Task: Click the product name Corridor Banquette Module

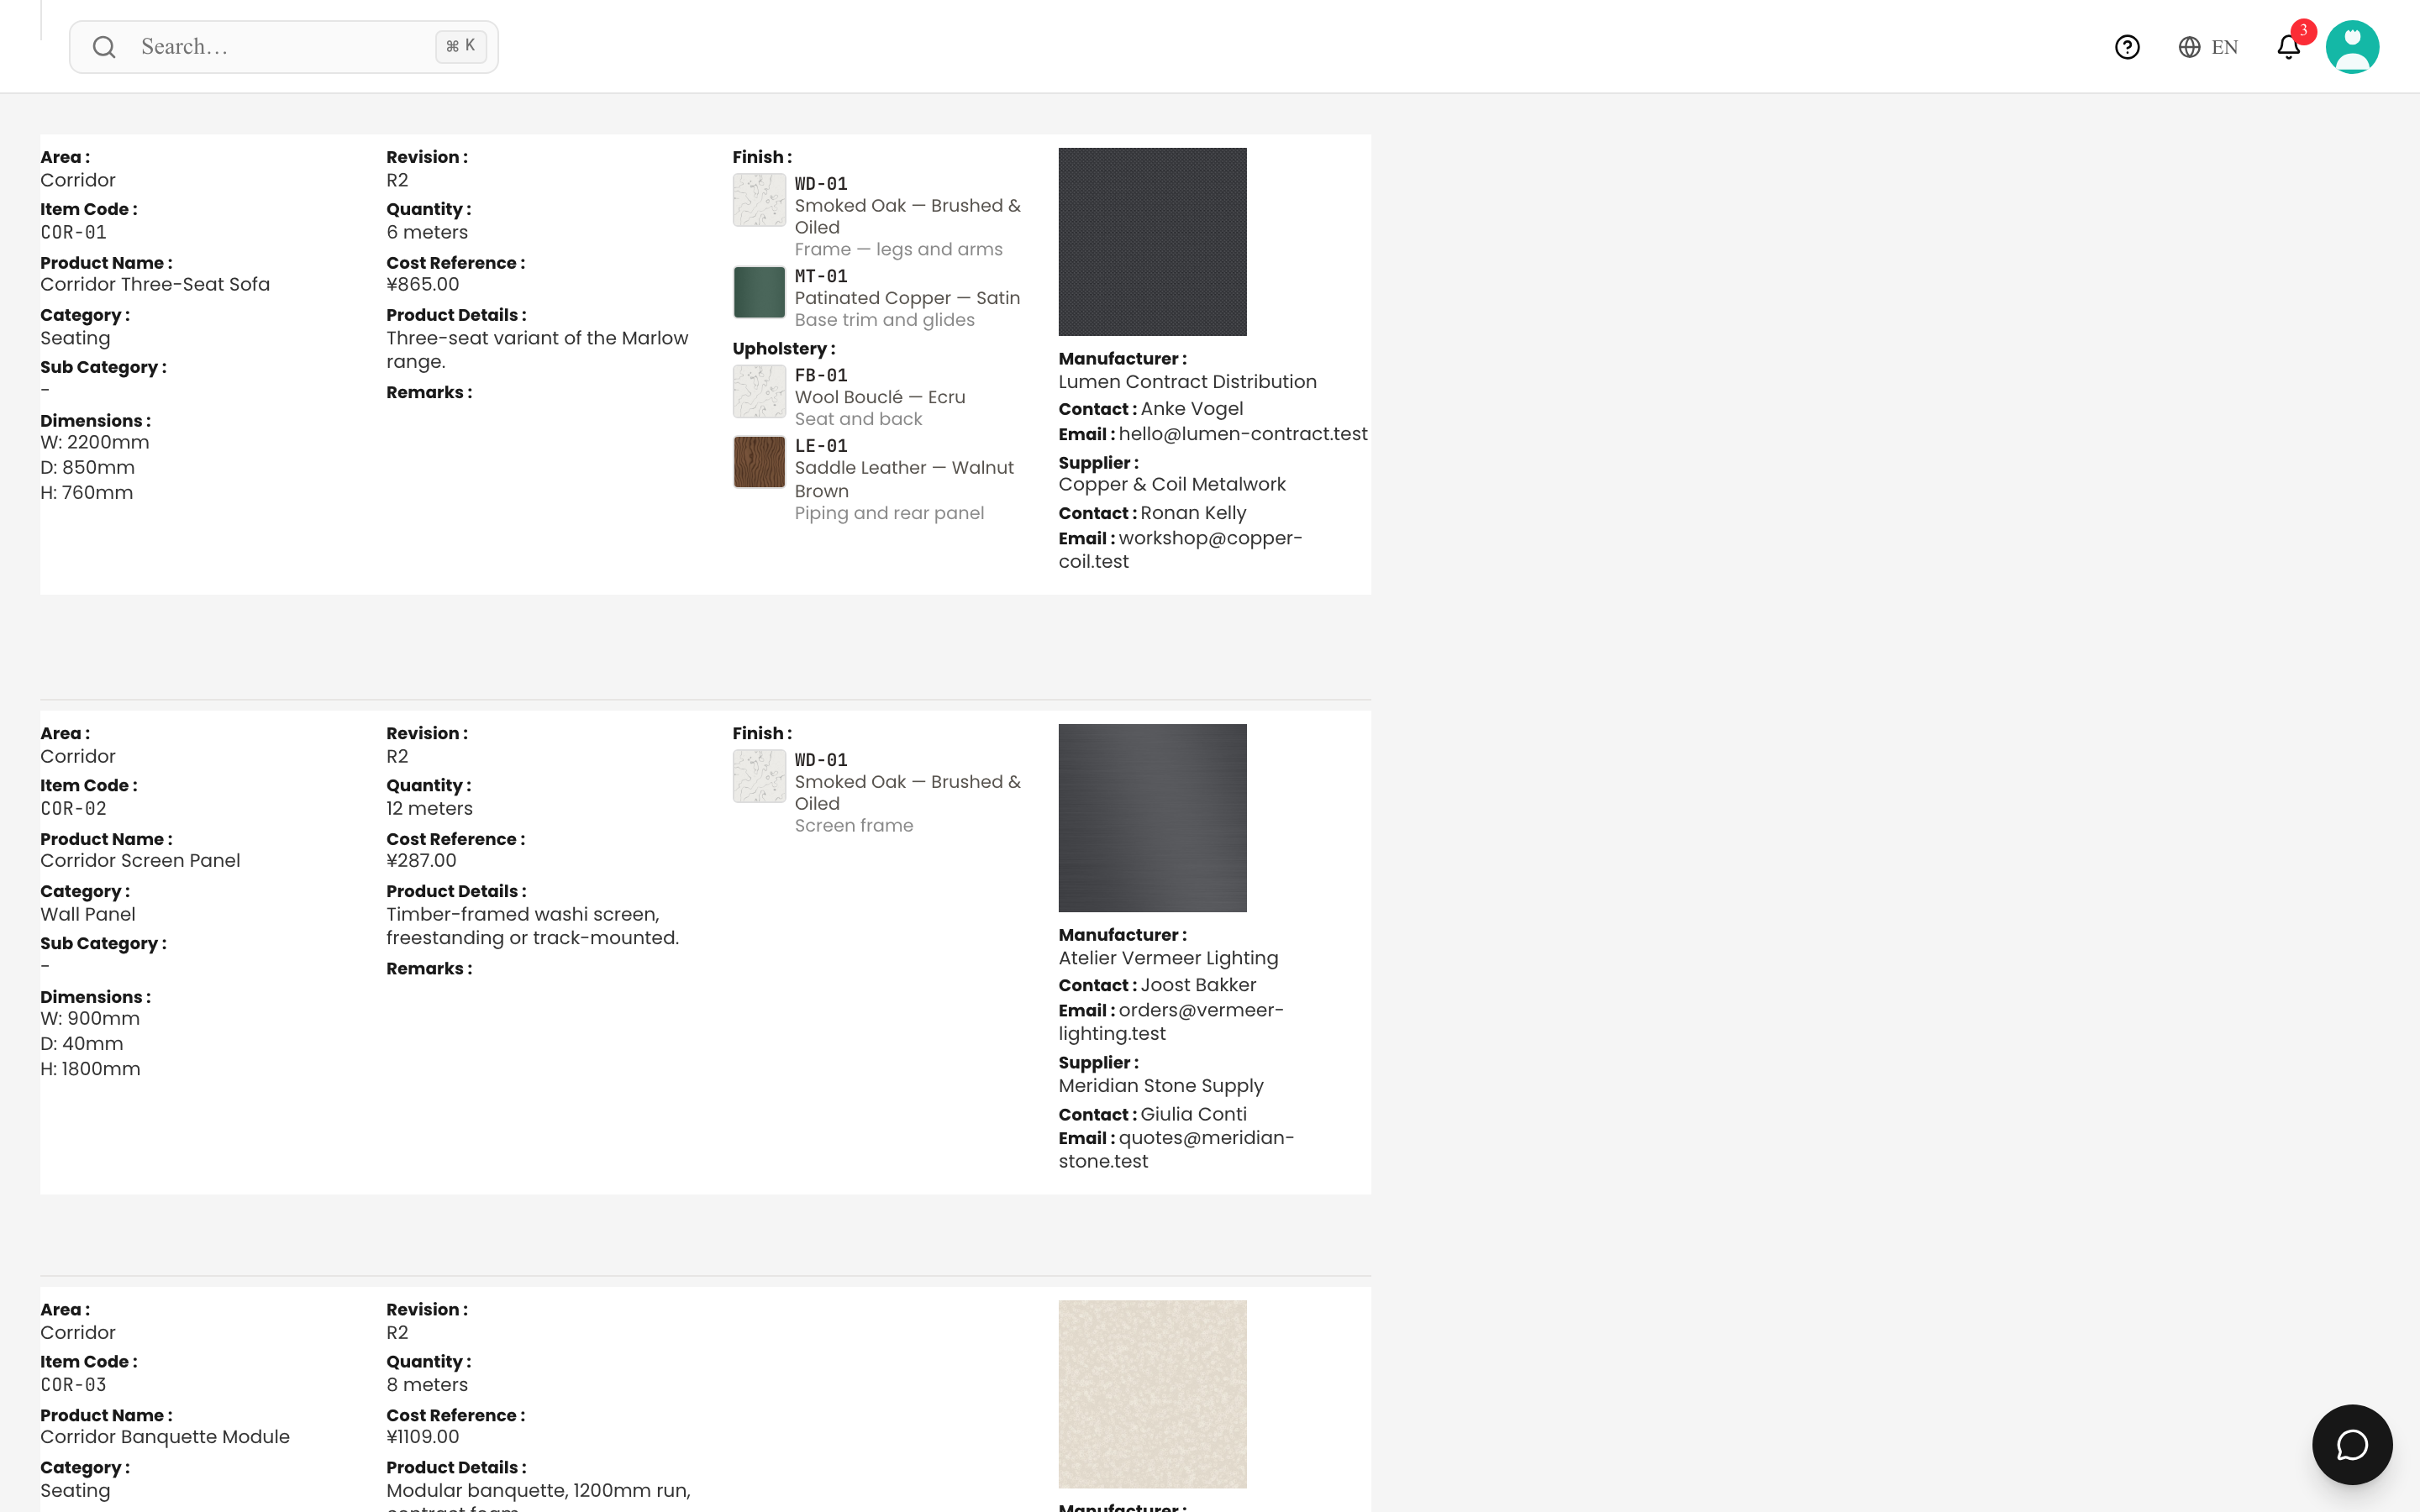Action: [165, 1436]
